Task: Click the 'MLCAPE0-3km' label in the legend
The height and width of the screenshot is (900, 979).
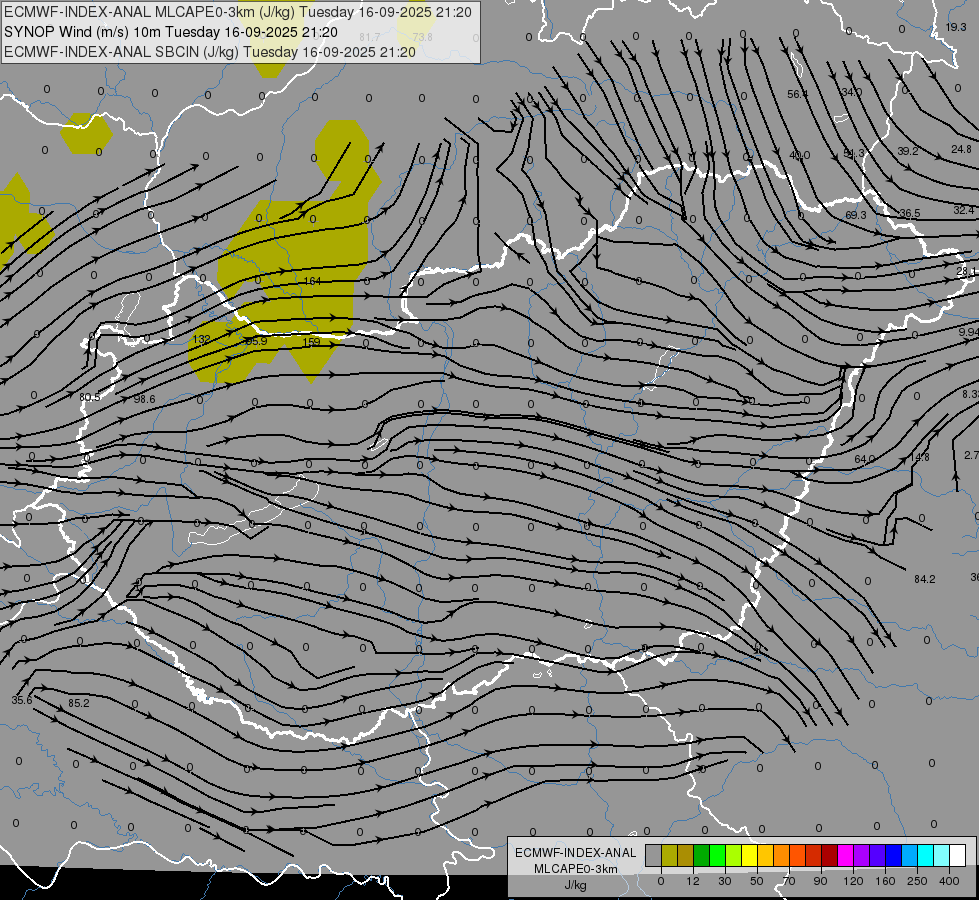Action: click(576, 869)
